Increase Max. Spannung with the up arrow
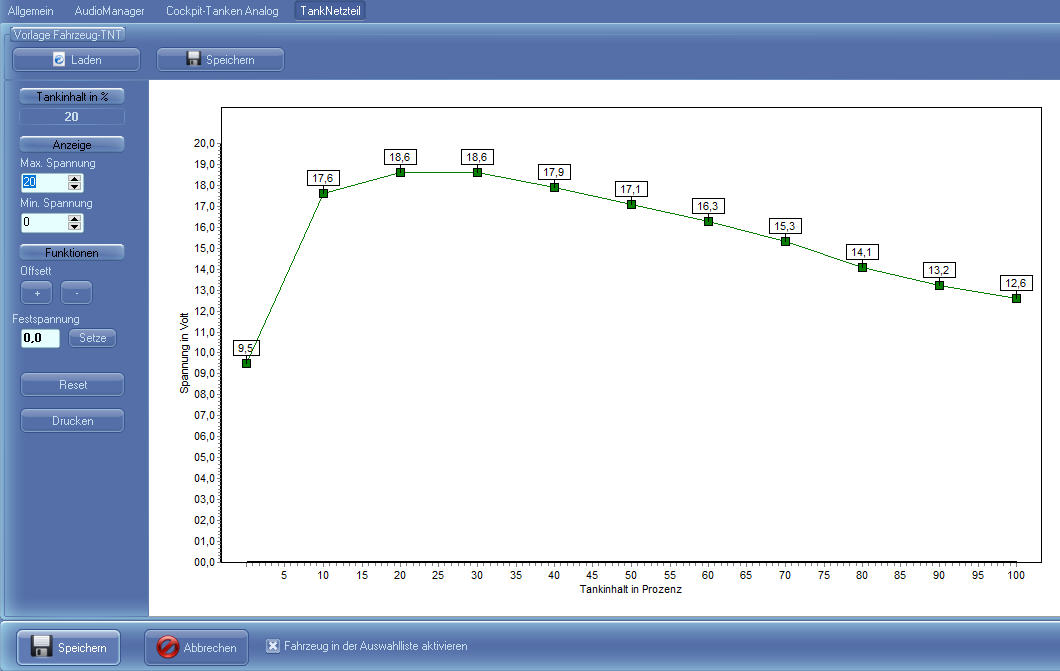This screenshot has width=1060, height=671. 74,179
